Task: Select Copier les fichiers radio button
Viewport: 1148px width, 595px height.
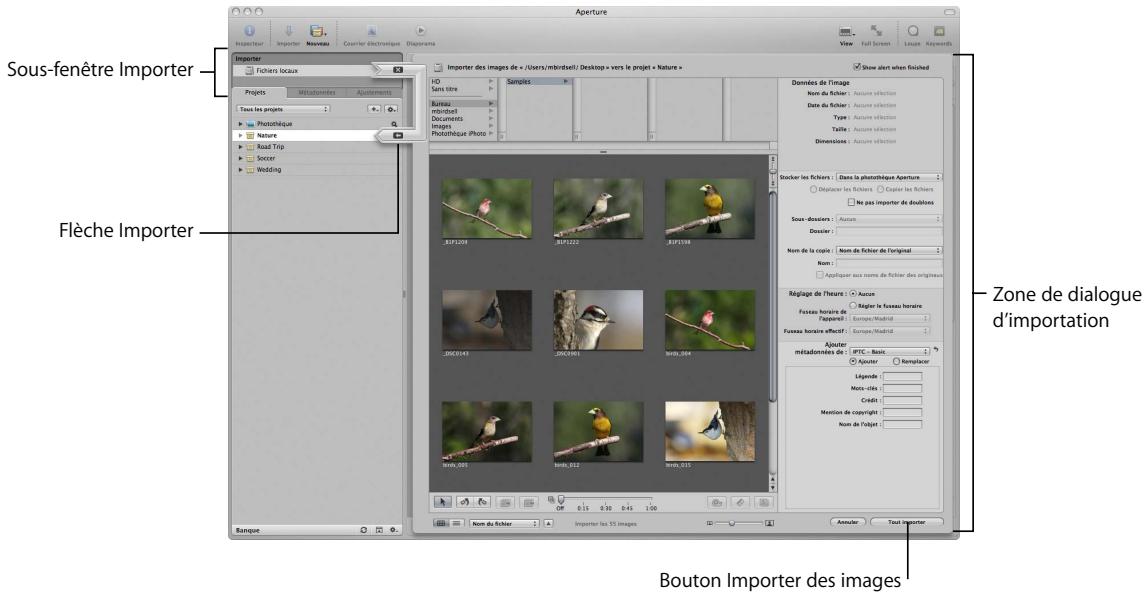Action: tap(880, 189)
